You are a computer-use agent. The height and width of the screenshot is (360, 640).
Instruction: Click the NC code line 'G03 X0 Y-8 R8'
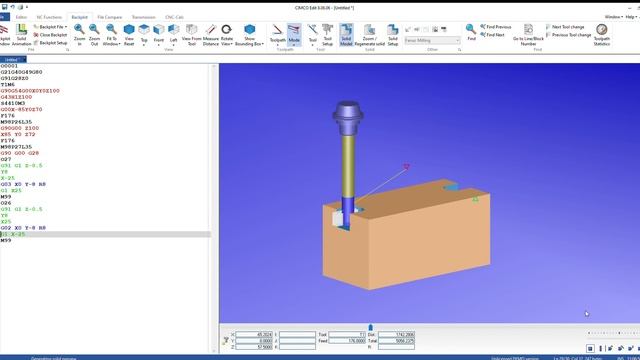[23, 184]
